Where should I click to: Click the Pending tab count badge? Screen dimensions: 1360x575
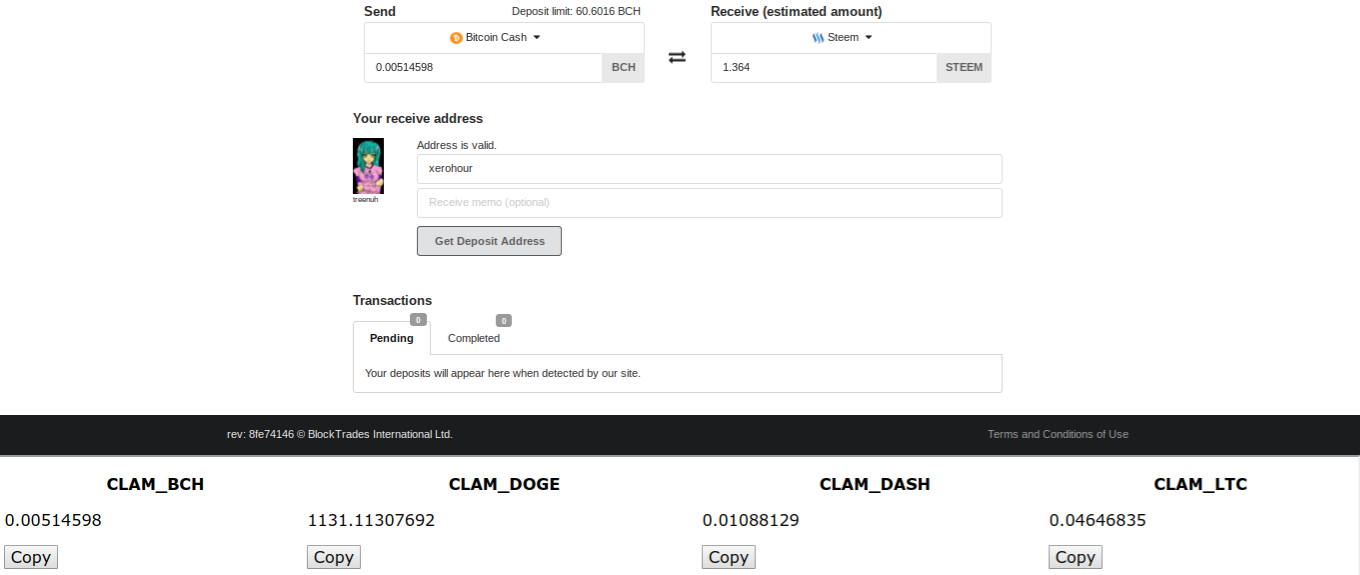click(x=418, y=320)
